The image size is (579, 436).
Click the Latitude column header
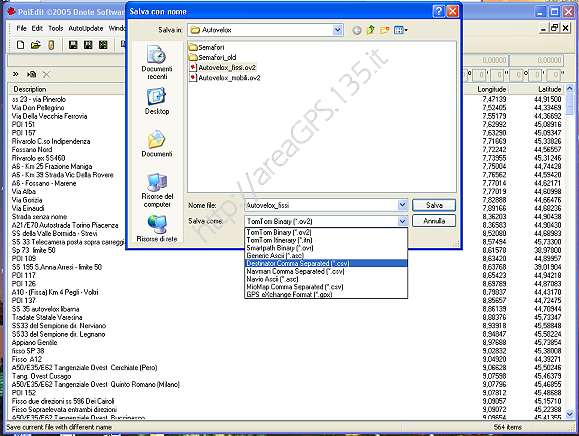(549, 89)
